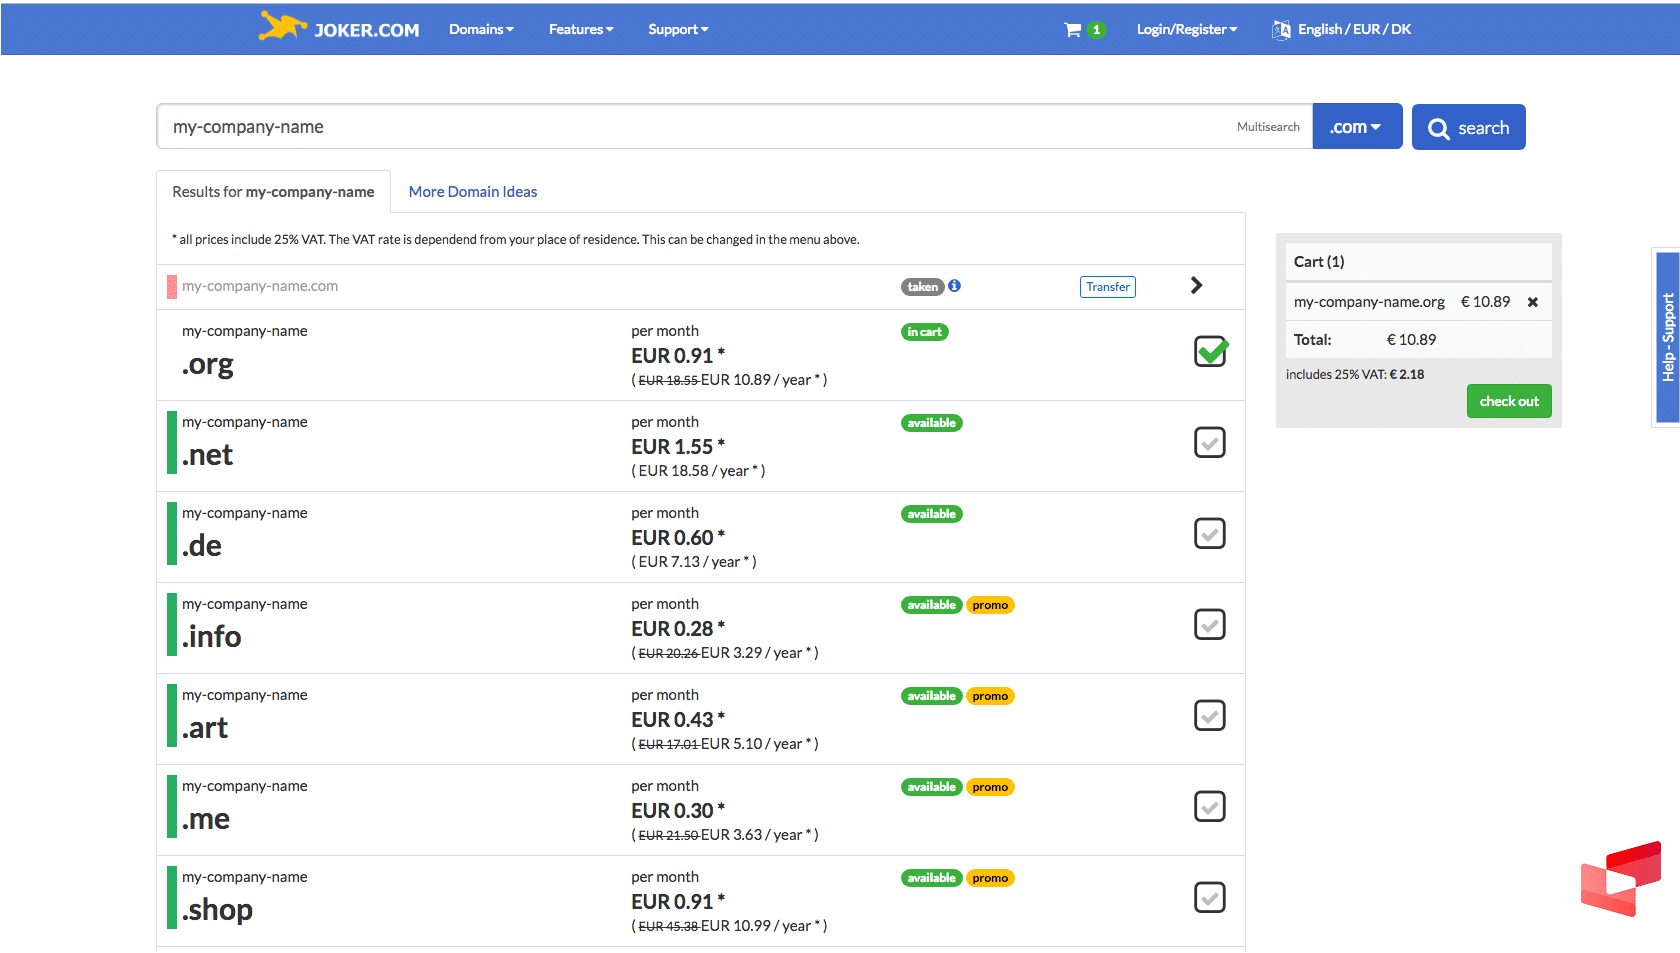Viewport: 1680px width, 953px height.
Task: Click the Transfer button
Action: click(x=1108, y=287)
